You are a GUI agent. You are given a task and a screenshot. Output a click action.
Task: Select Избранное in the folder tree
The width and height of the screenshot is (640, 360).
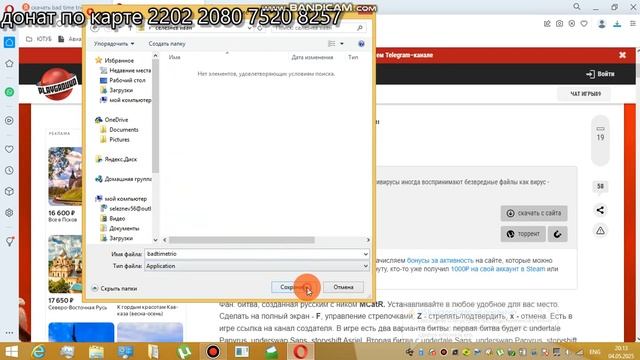[x=119, y=60]
